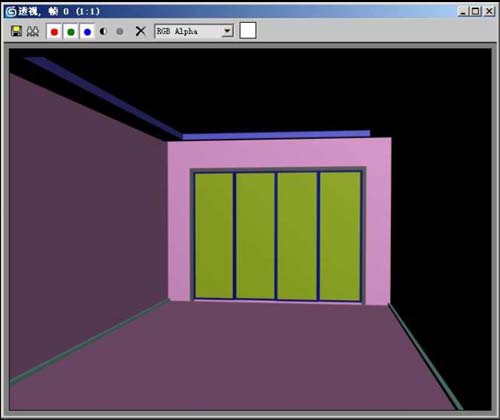500x420 pixels.
Task: Click the Save Bitmap floppy disk icon
Action: tap(16, 31)
